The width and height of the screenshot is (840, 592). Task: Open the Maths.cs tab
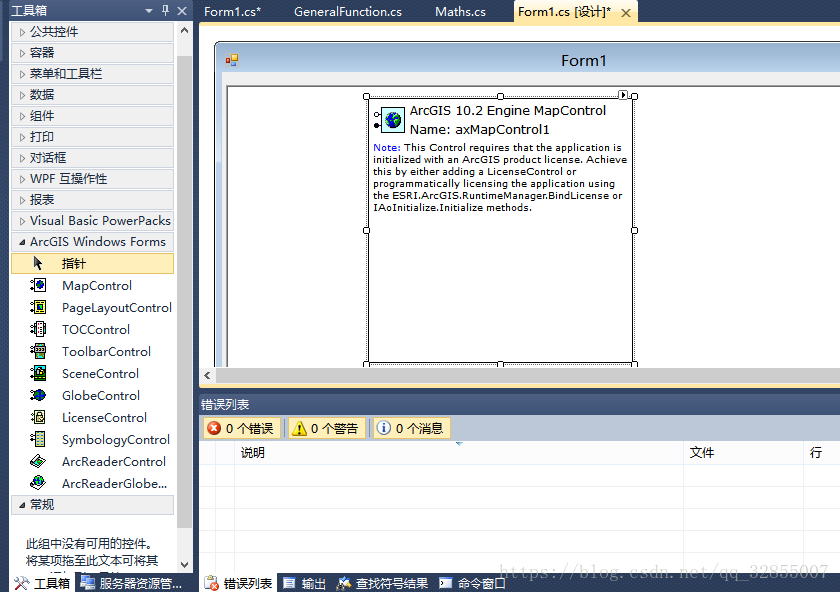(460, 12)
